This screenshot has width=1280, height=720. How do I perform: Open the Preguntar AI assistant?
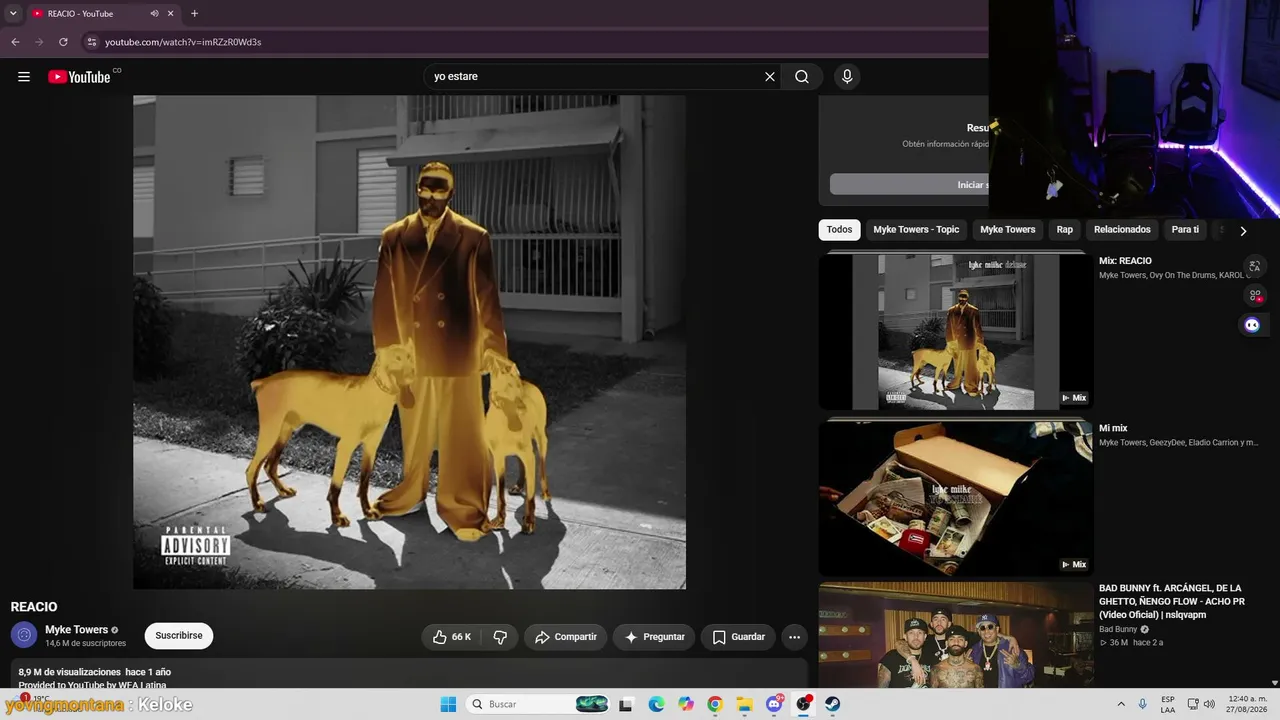coord(654,637)
